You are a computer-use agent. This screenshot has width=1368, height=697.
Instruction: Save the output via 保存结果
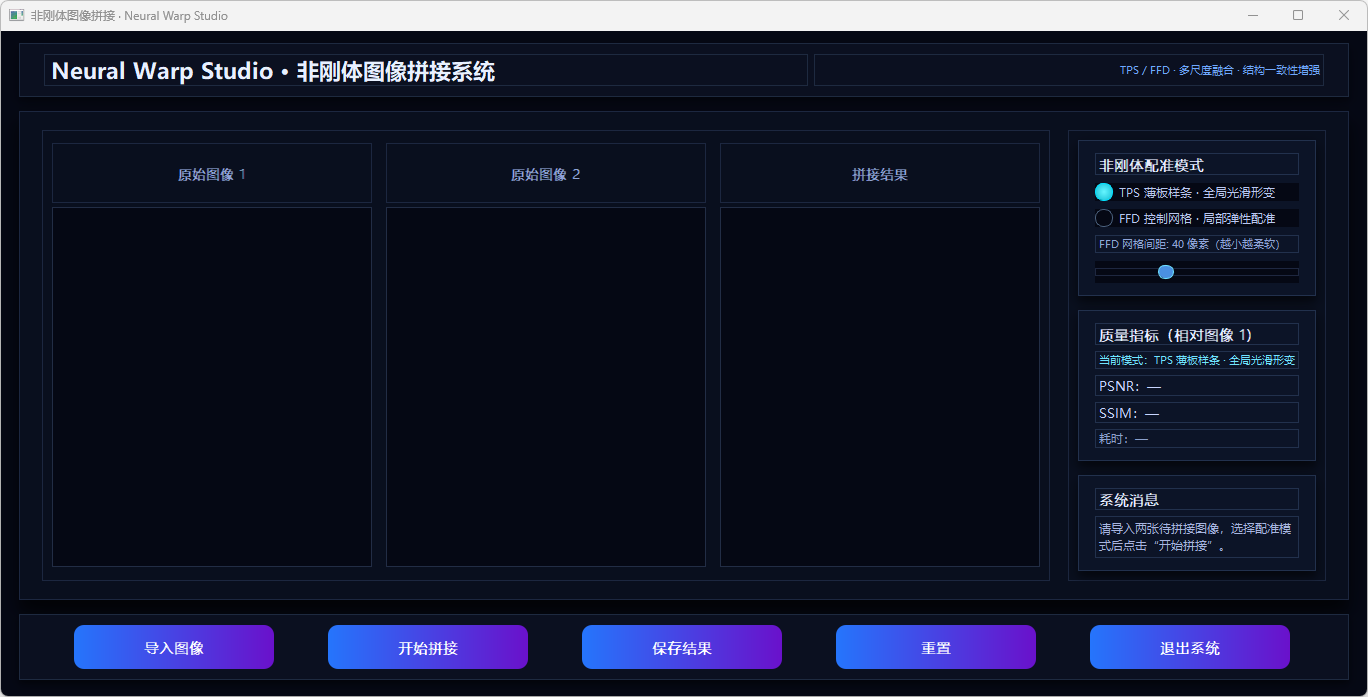pyautogui.click(x=682, y=647)
